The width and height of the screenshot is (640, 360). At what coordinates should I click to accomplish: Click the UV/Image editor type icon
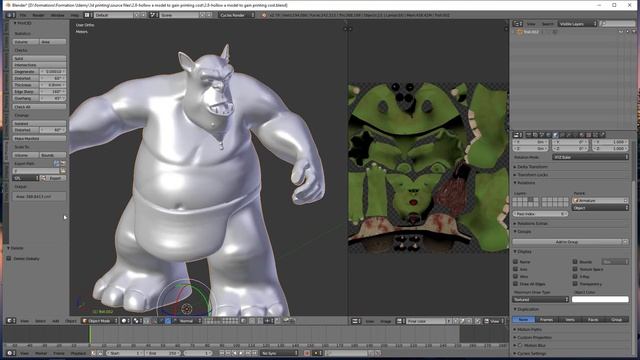tap(356, 321)
